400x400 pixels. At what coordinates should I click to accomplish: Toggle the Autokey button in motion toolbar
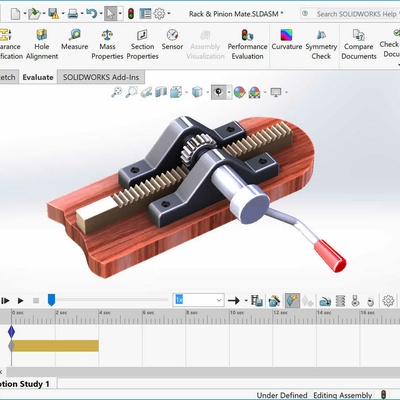[x=292, y=301]
